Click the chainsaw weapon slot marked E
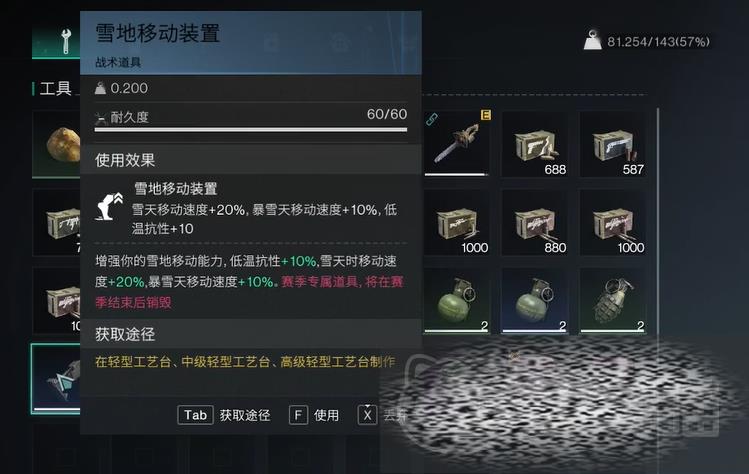 click(x=457, y=143)
